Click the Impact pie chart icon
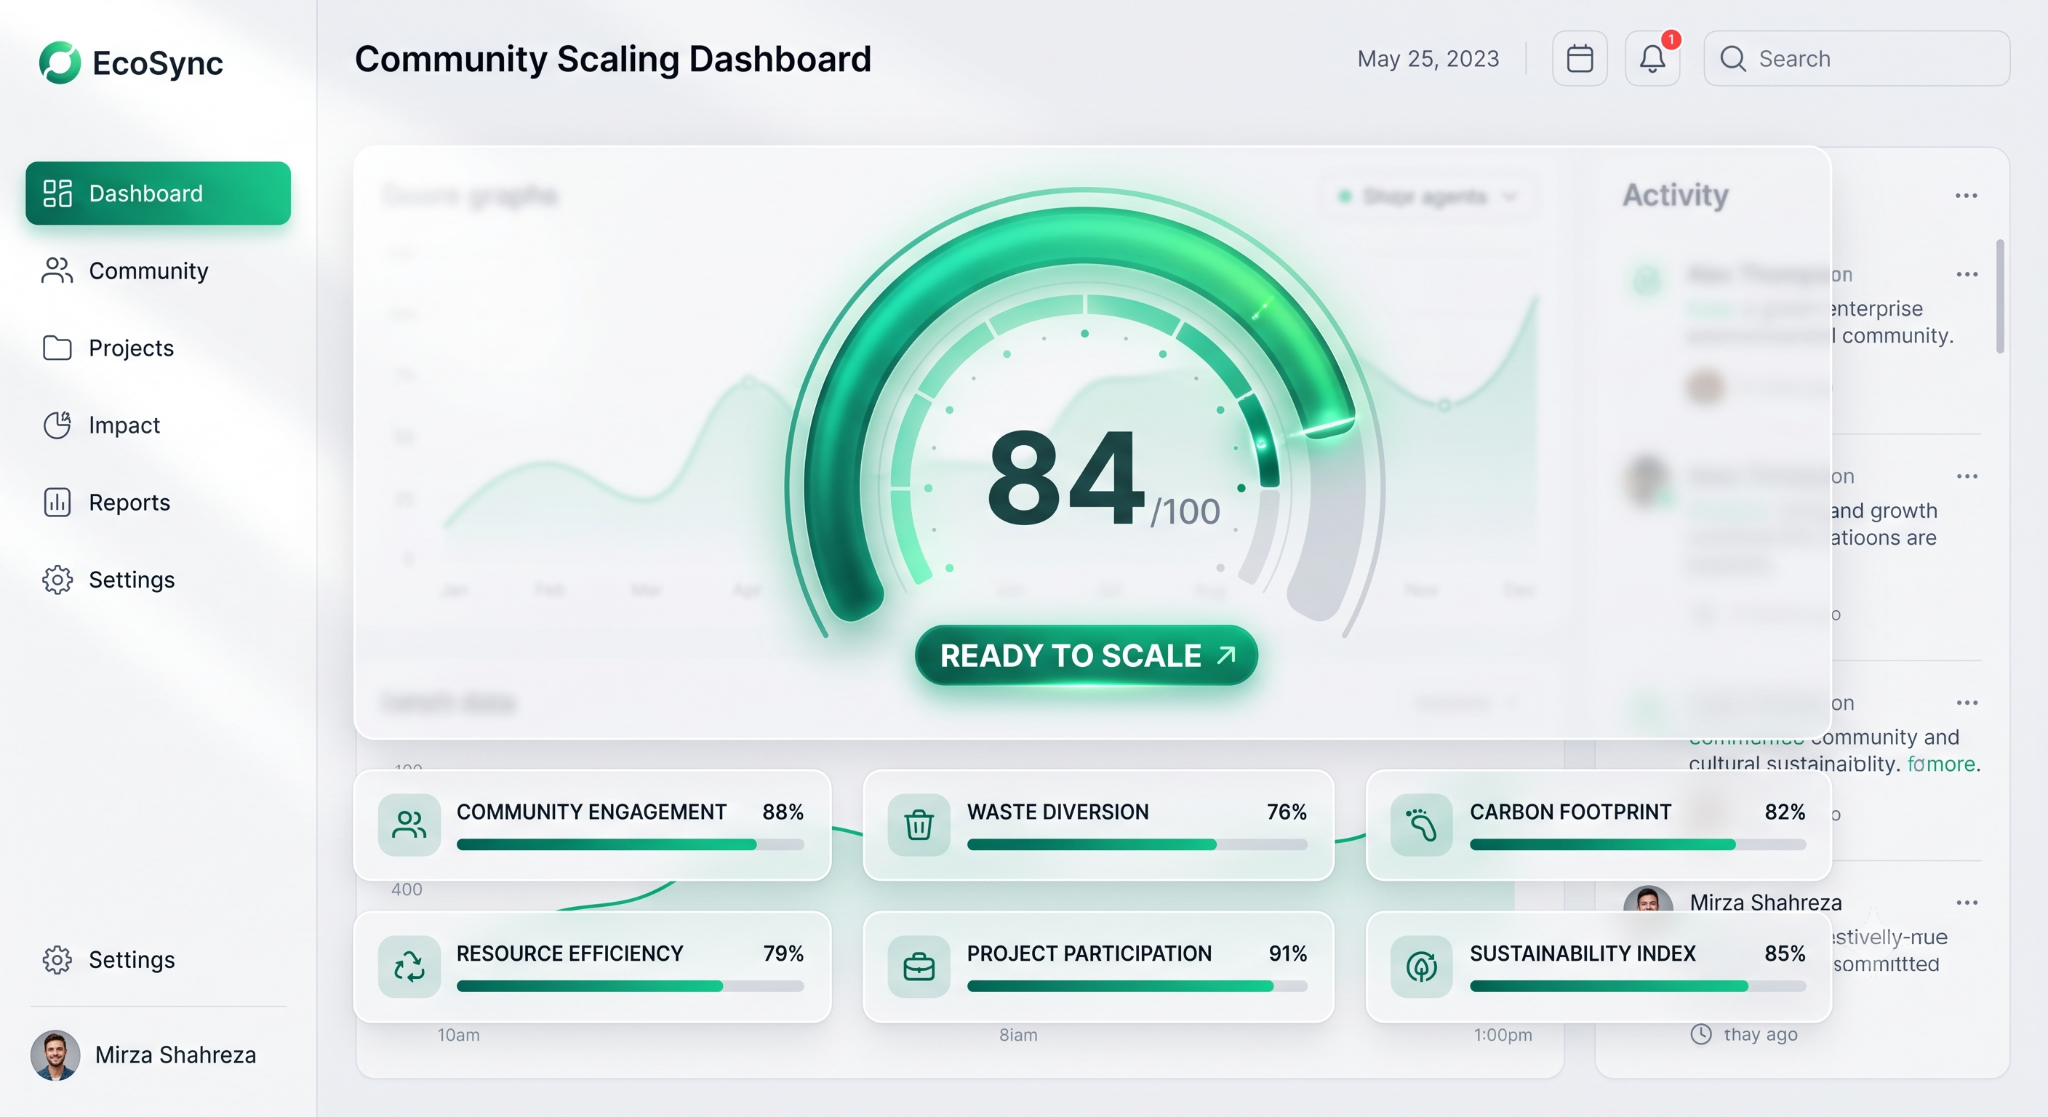2048x1117 pixels. (57, 425)
